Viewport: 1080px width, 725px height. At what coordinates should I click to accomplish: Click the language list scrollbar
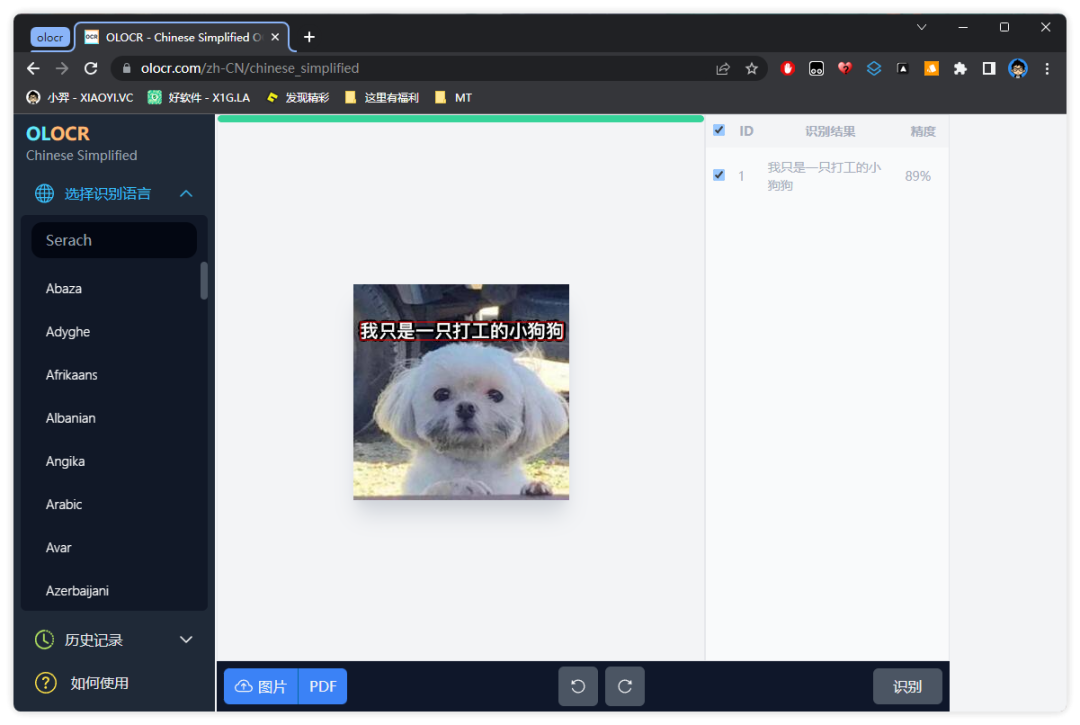click(204, 281)
